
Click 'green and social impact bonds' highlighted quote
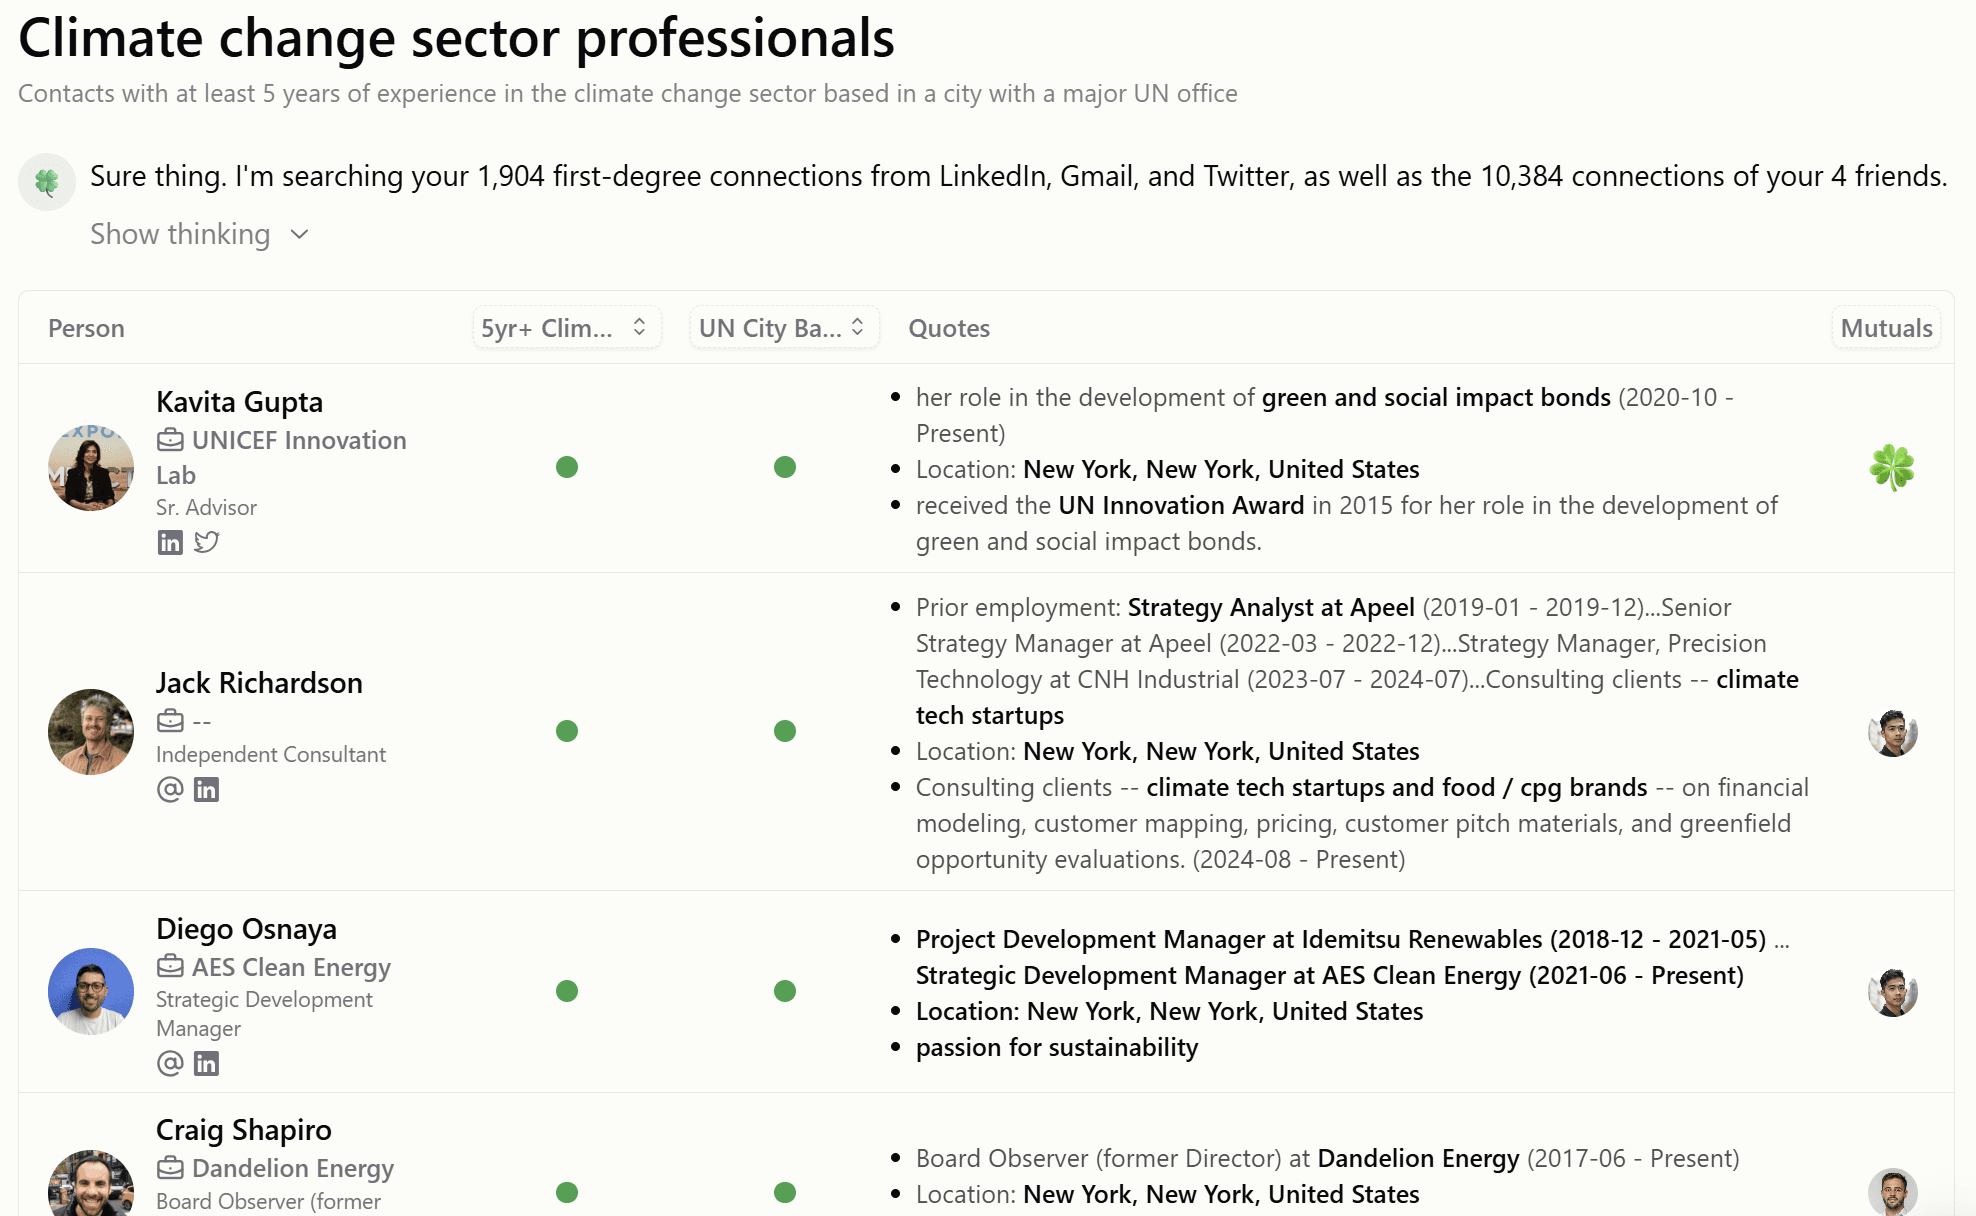coord(1436,398)
